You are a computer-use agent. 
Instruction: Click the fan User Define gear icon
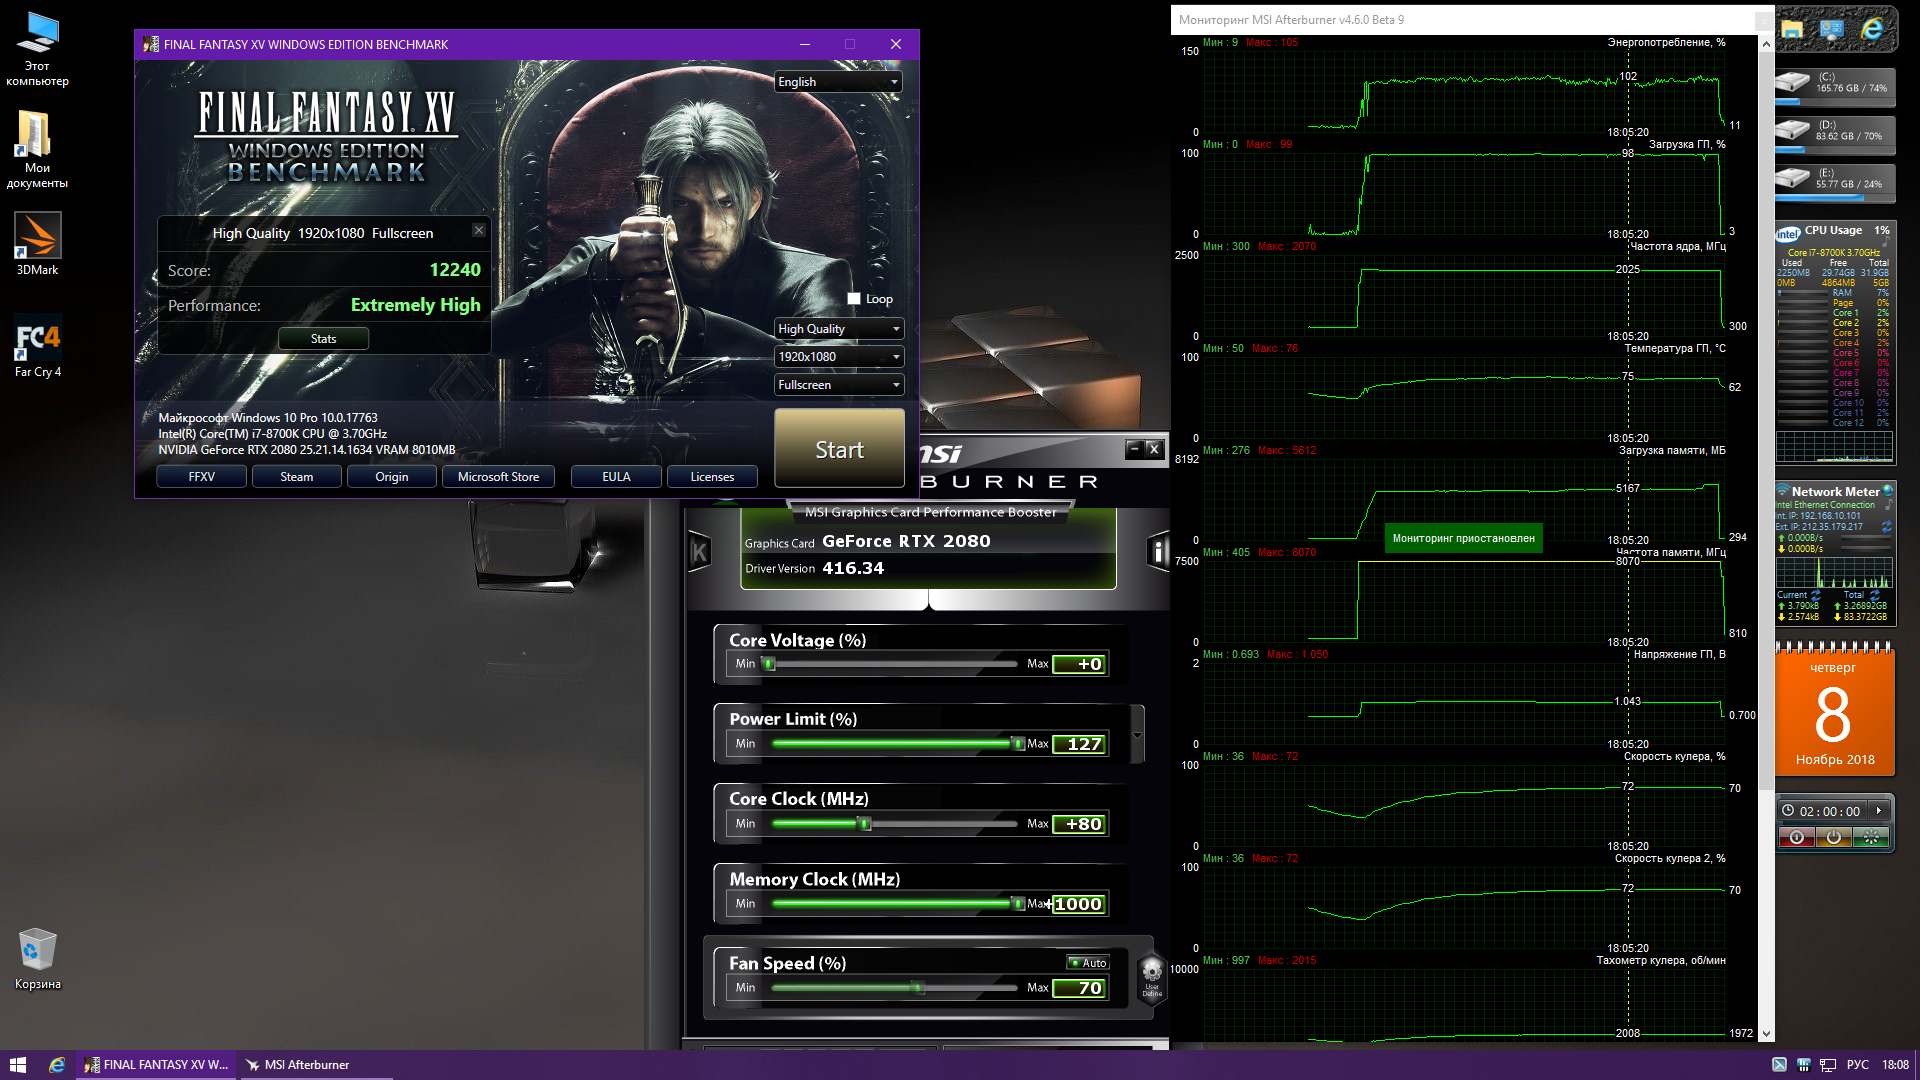1152,973
